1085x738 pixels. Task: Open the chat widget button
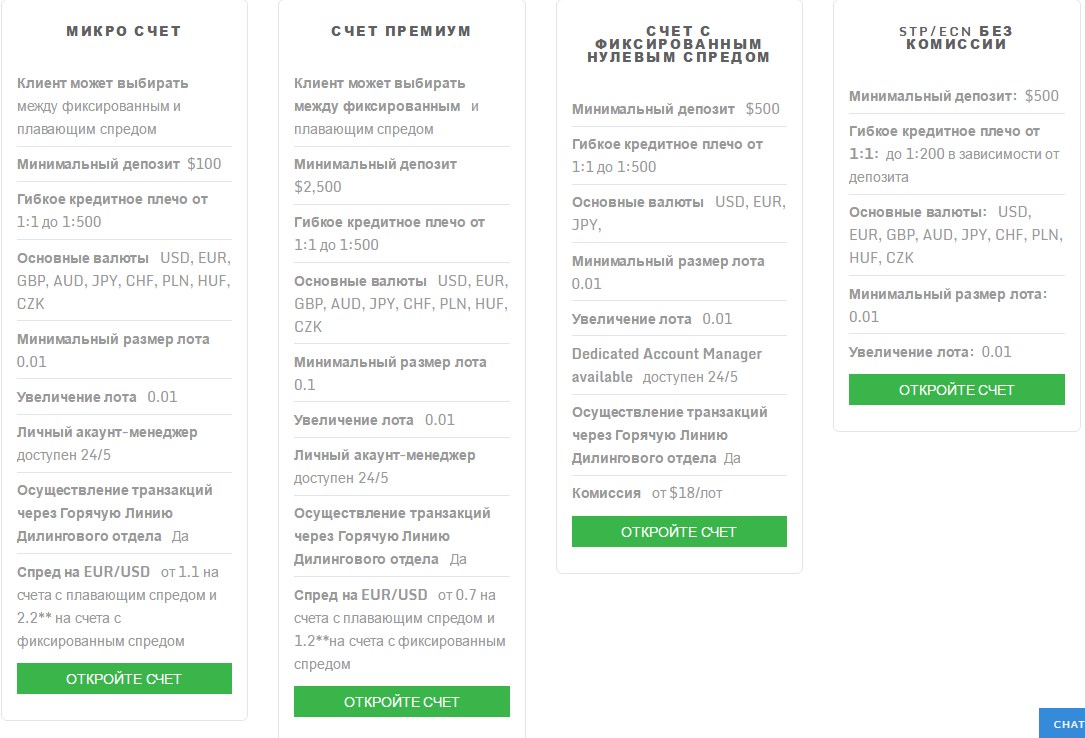point(1065,723)
